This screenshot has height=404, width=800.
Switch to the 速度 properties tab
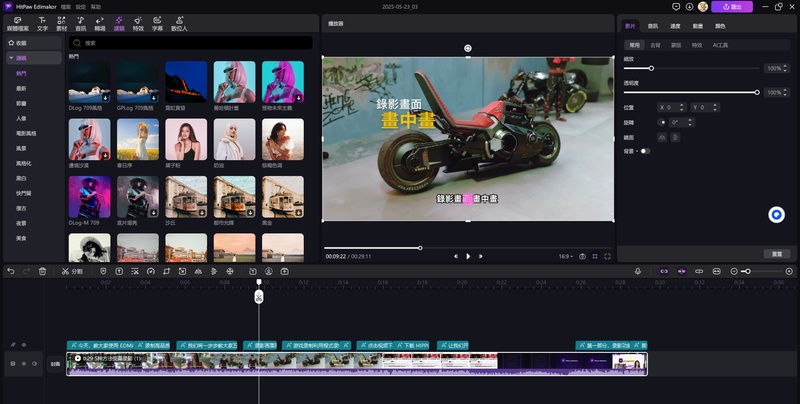pyautogui.click(x=675, y=26)
